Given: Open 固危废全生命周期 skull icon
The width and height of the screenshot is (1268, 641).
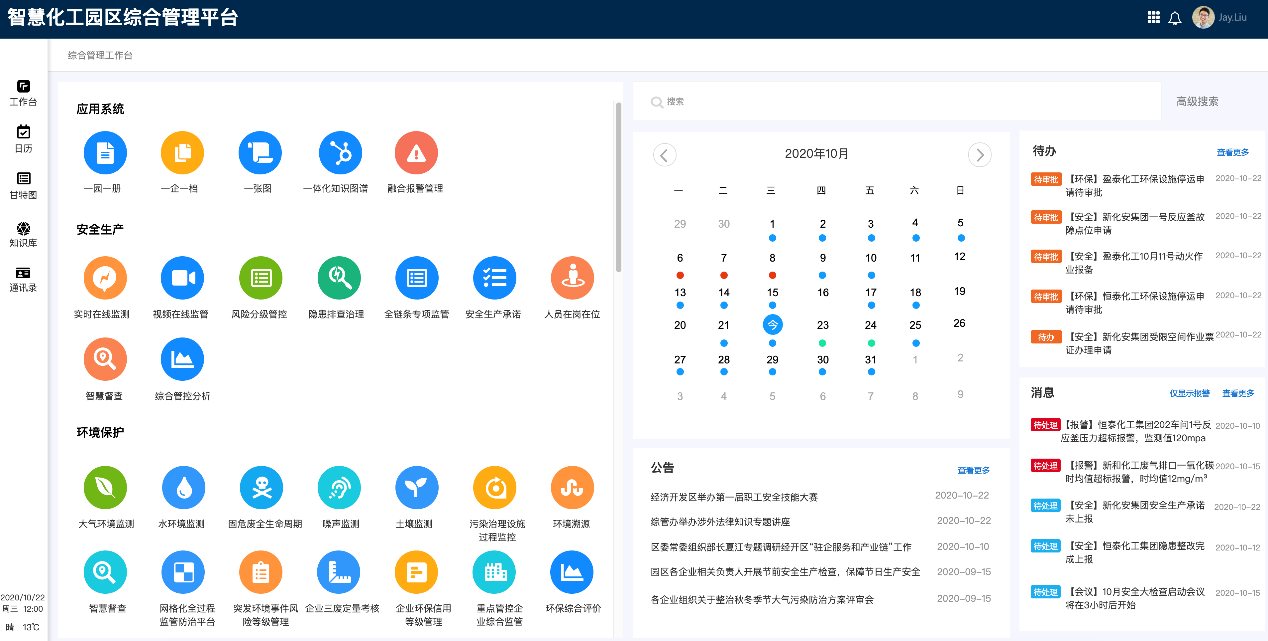Looking at the screenshot, I should [x=261, y=487].
